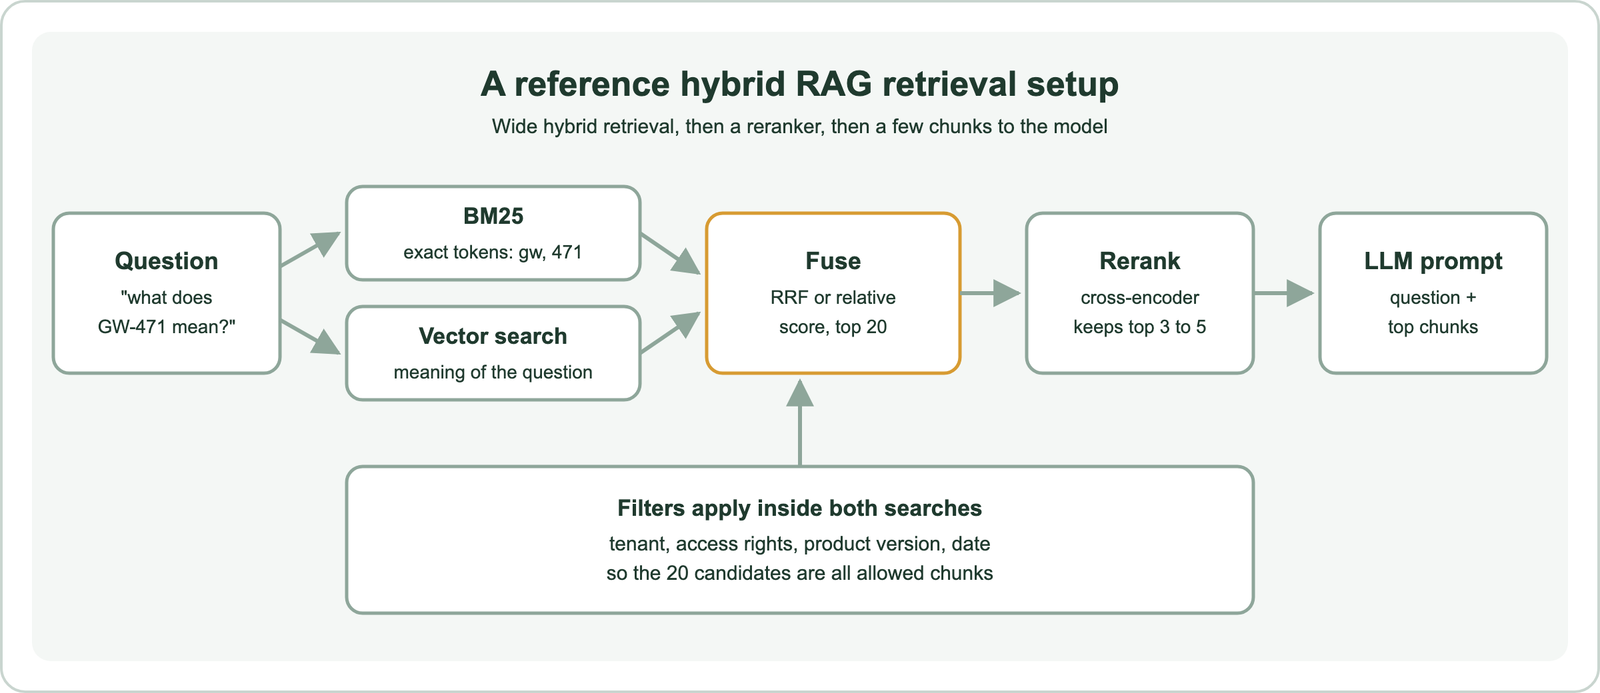Click the subtitle starting 'Wide hybrid retrieval'
The image size is (1600, 693).
click(799, 127)
